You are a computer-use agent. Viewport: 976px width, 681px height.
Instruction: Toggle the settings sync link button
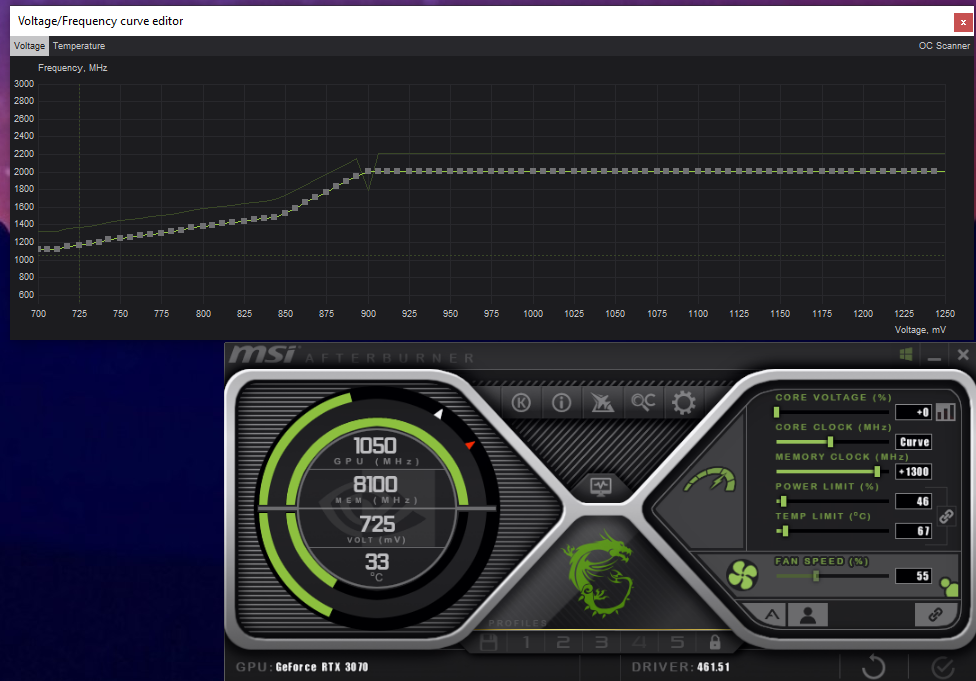(x=936, y=615)
